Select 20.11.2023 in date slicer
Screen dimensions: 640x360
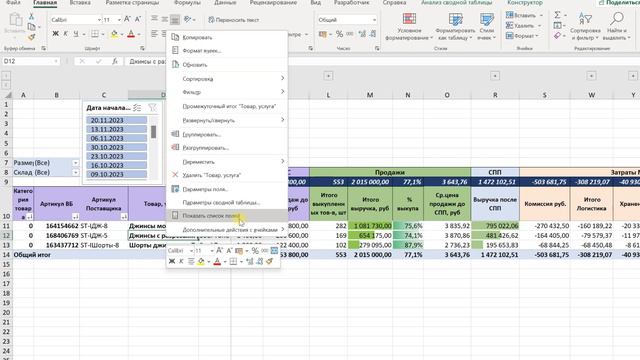[117, 120]
